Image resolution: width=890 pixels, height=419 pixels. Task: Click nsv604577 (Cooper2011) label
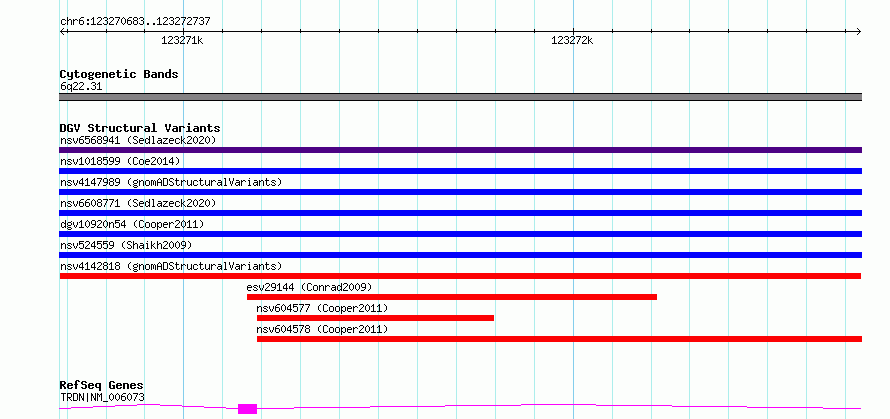coord(322,308)
